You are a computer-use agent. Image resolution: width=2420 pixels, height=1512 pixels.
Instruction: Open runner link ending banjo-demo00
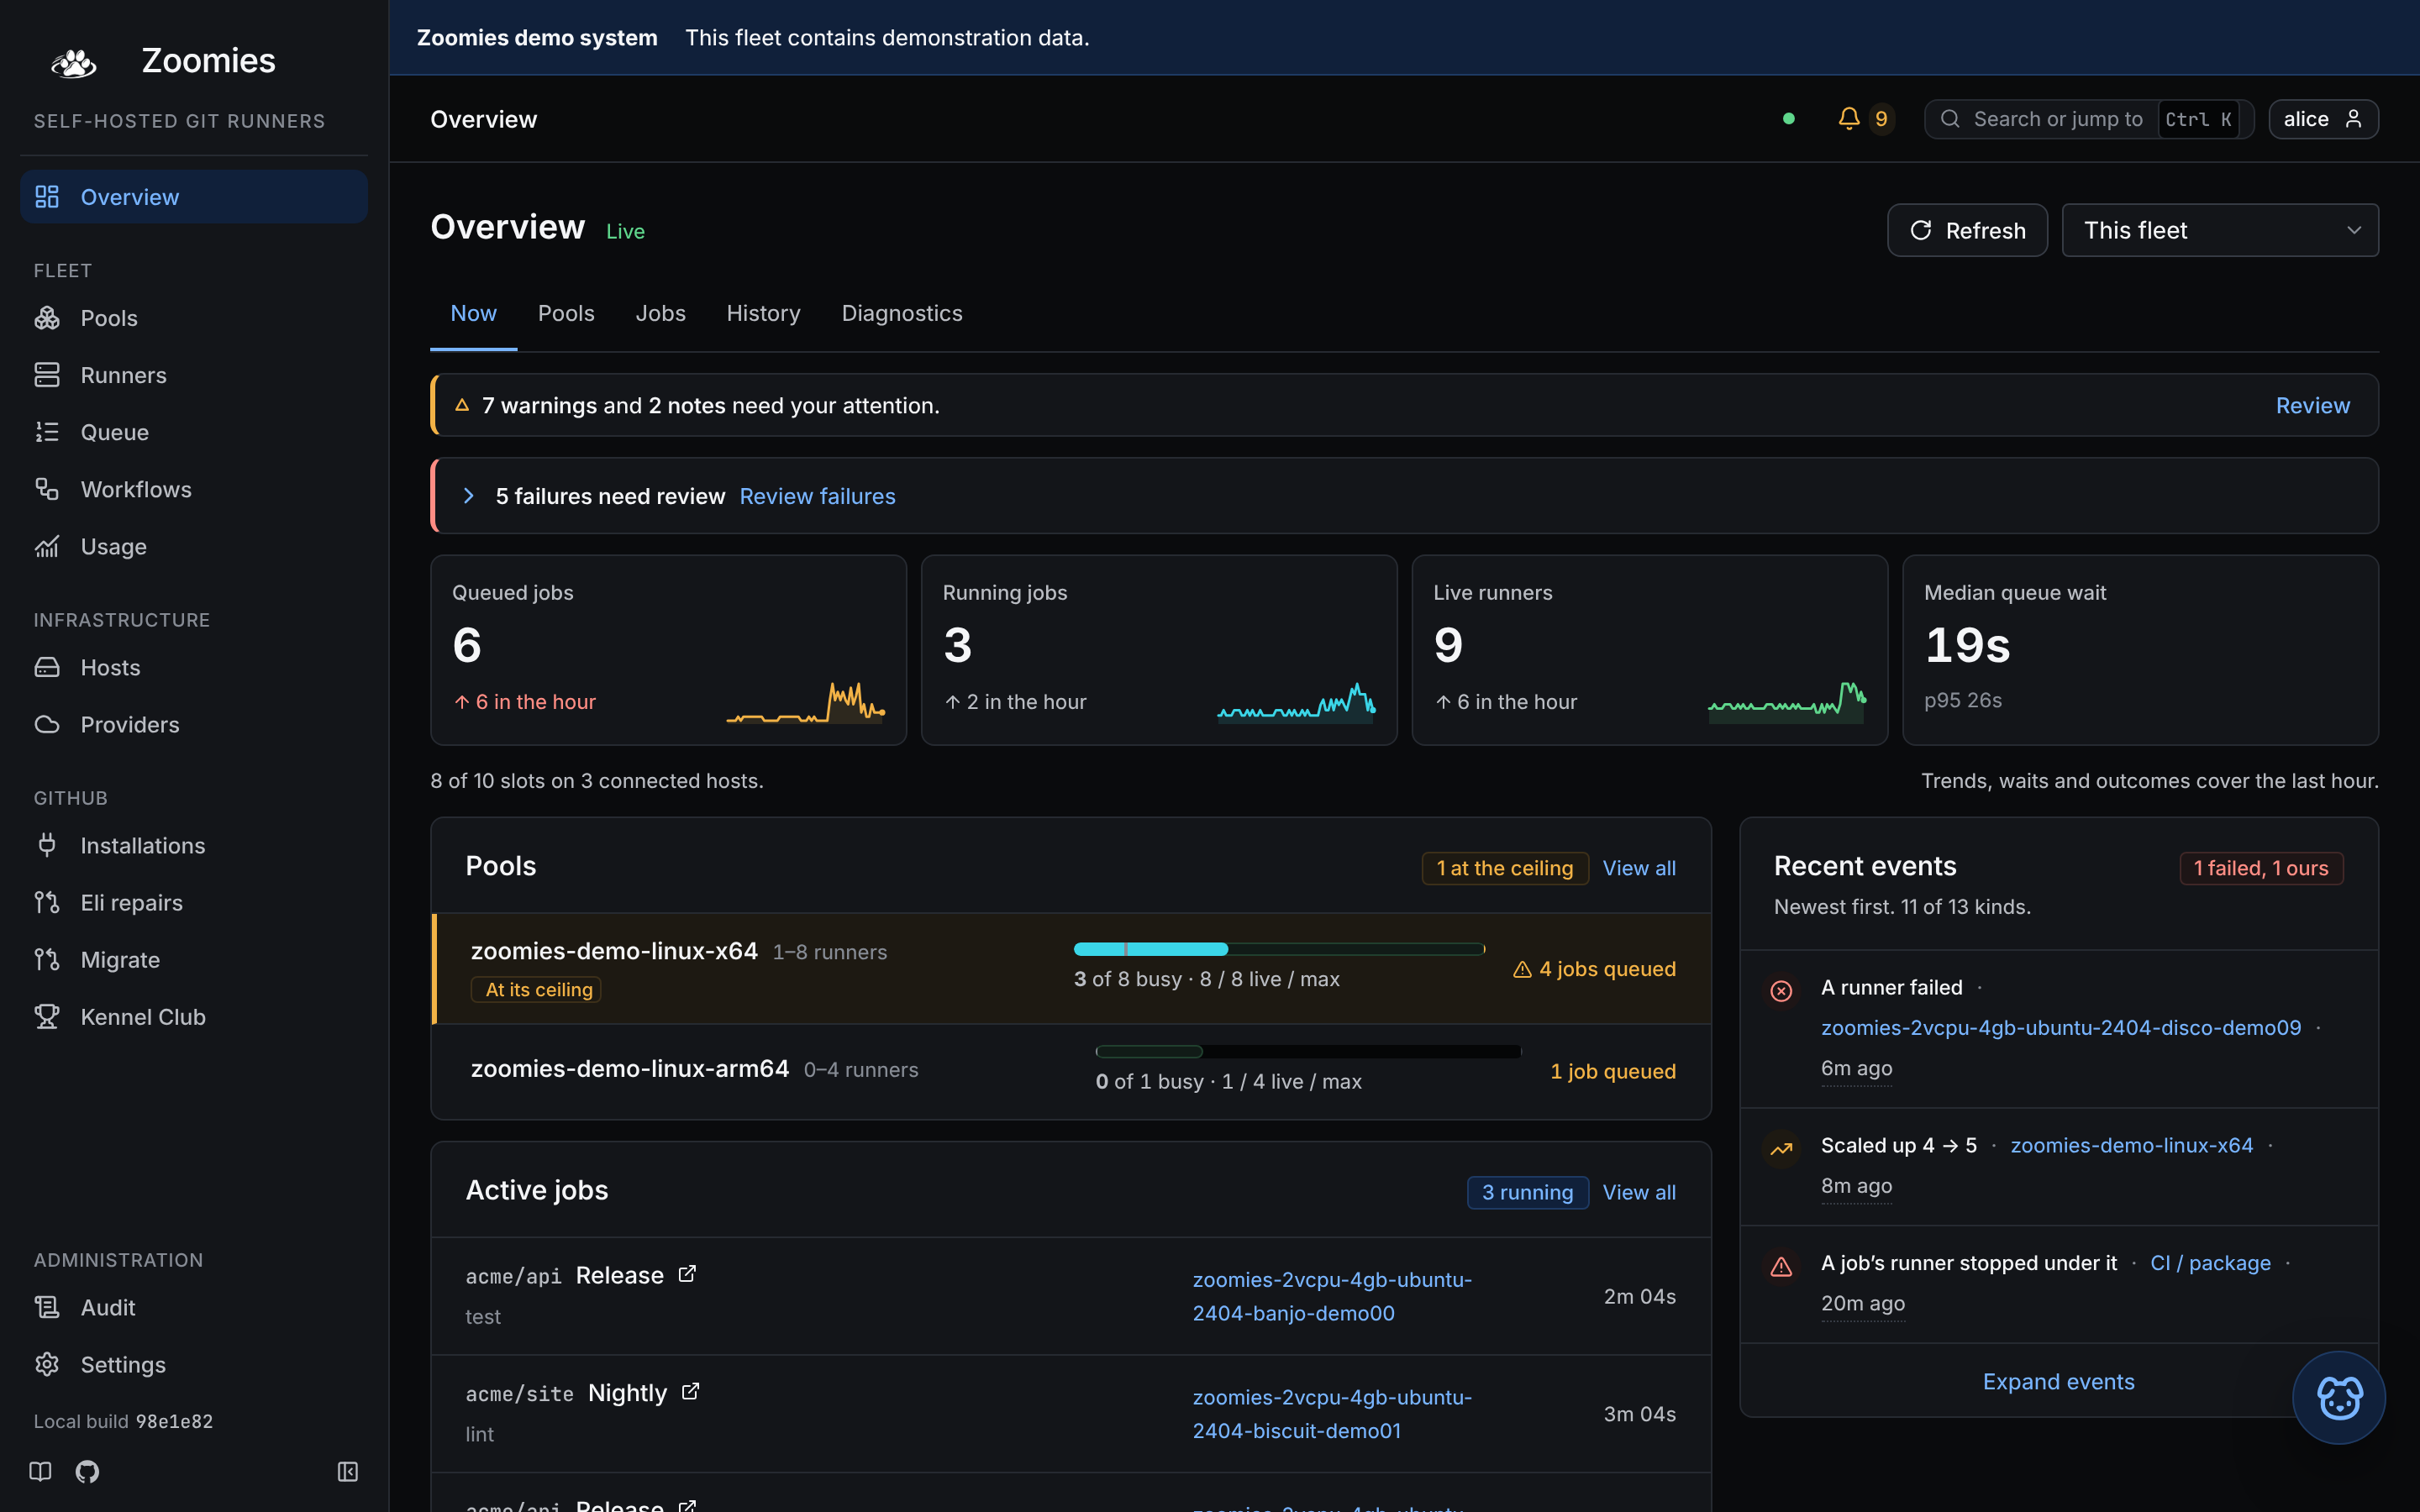1332,1296
